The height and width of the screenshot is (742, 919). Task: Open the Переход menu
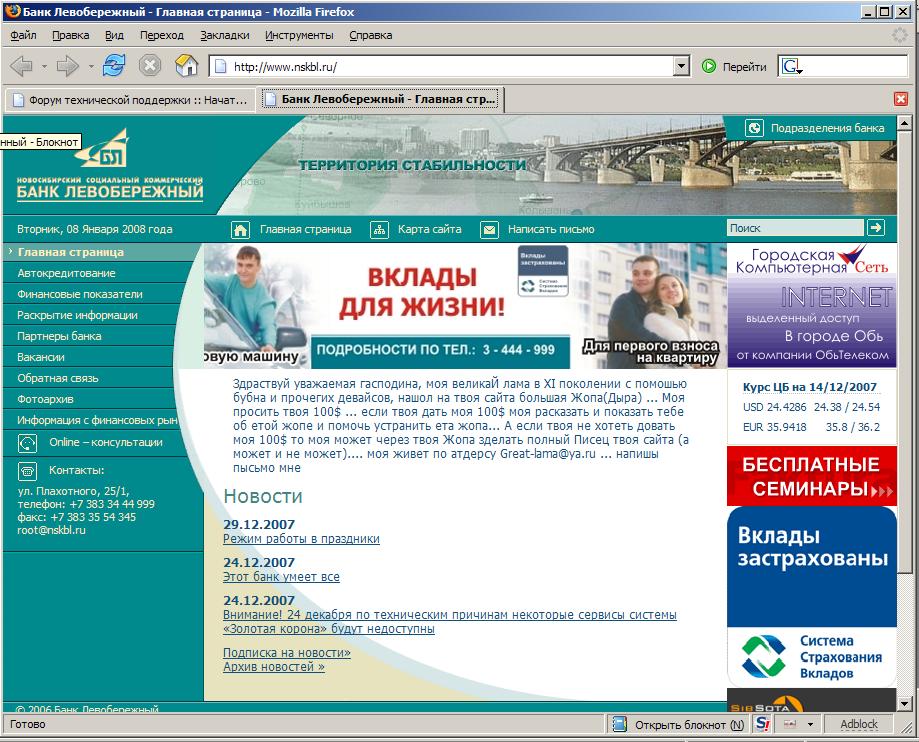pyautogui.click(x=162, y=35)
